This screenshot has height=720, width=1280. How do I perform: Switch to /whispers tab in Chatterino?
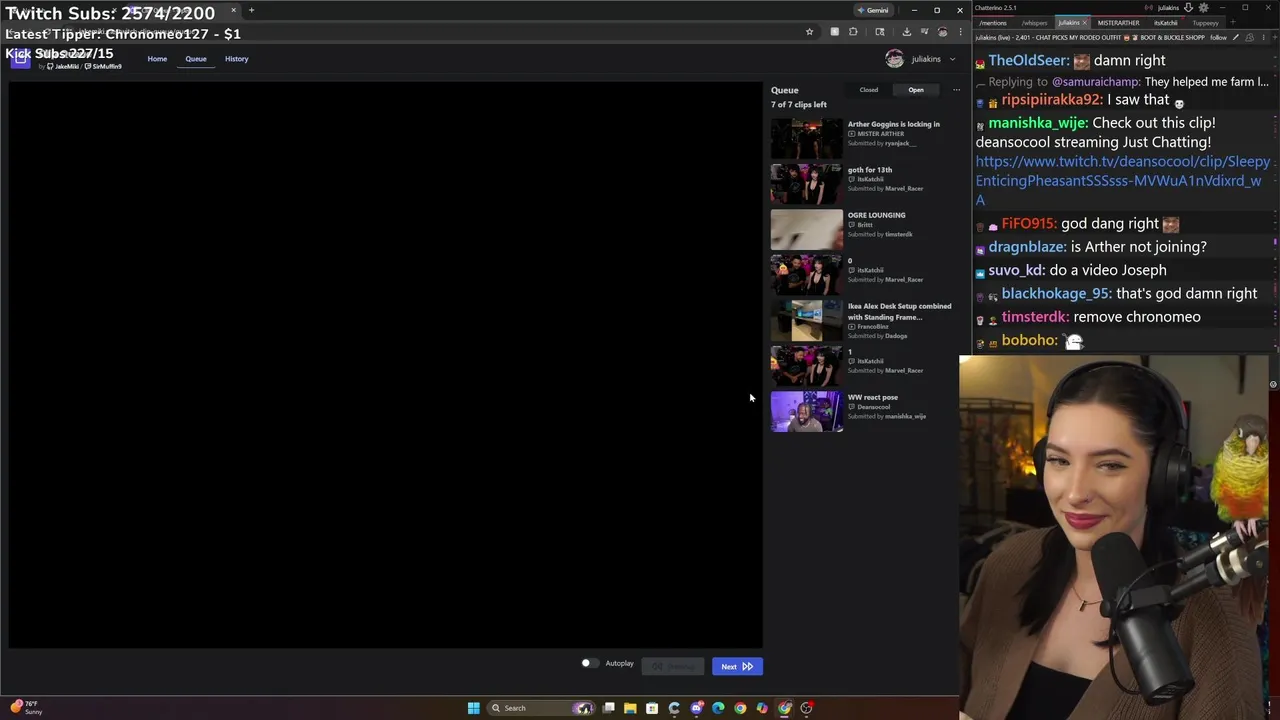[1035, 23]
